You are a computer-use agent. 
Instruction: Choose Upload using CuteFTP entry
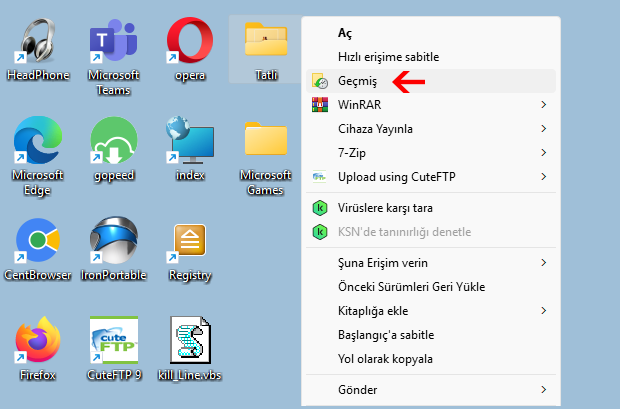coord(431,177)
